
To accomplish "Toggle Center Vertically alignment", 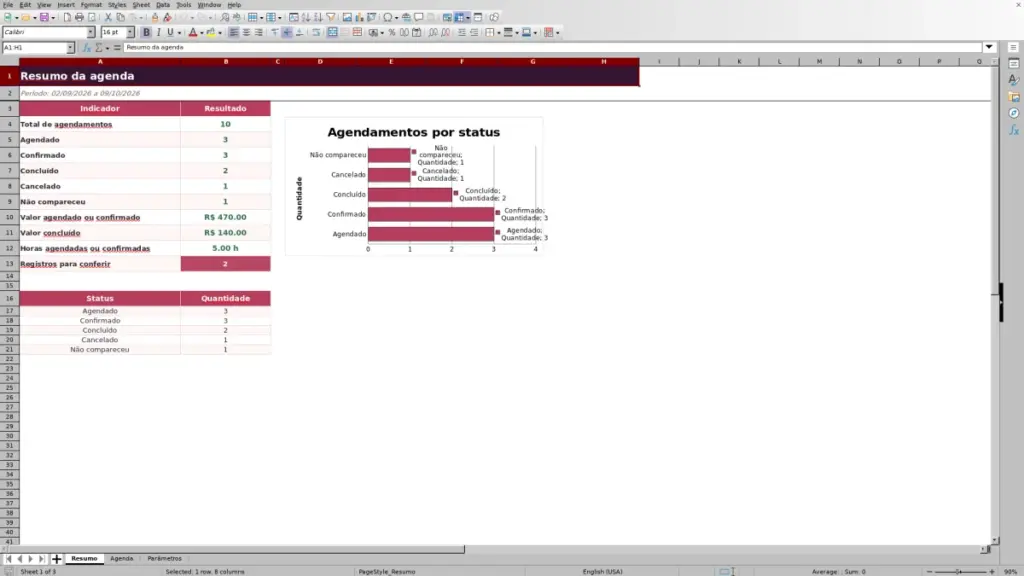I will click(x=287, y=33).
